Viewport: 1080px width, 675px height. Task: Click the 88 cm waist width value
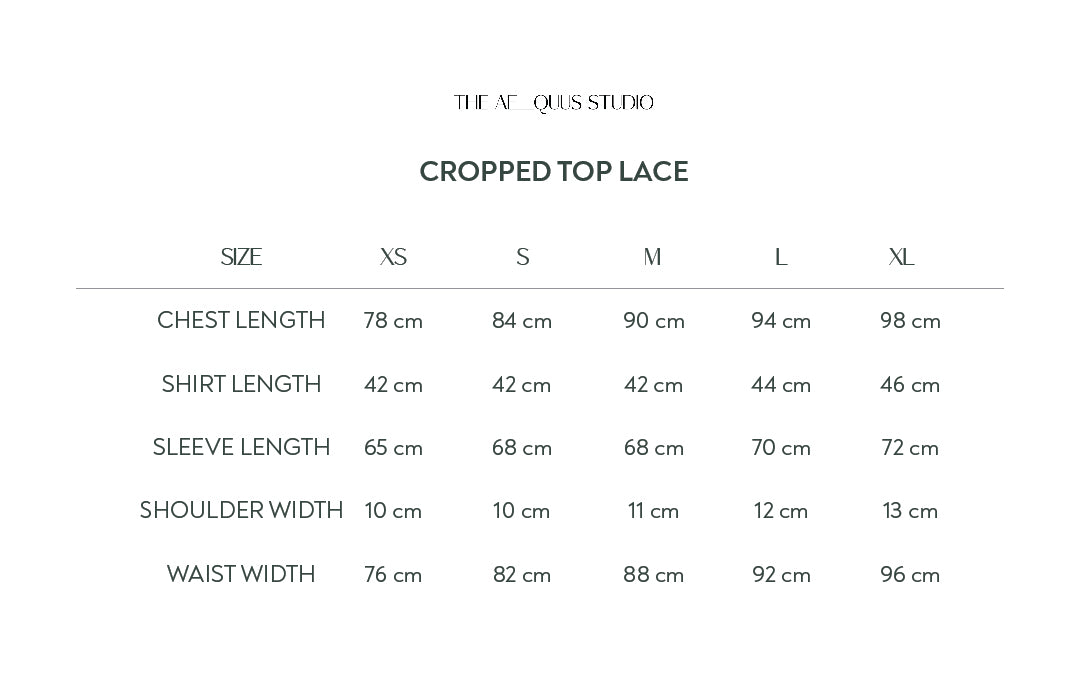click(653, 574)
